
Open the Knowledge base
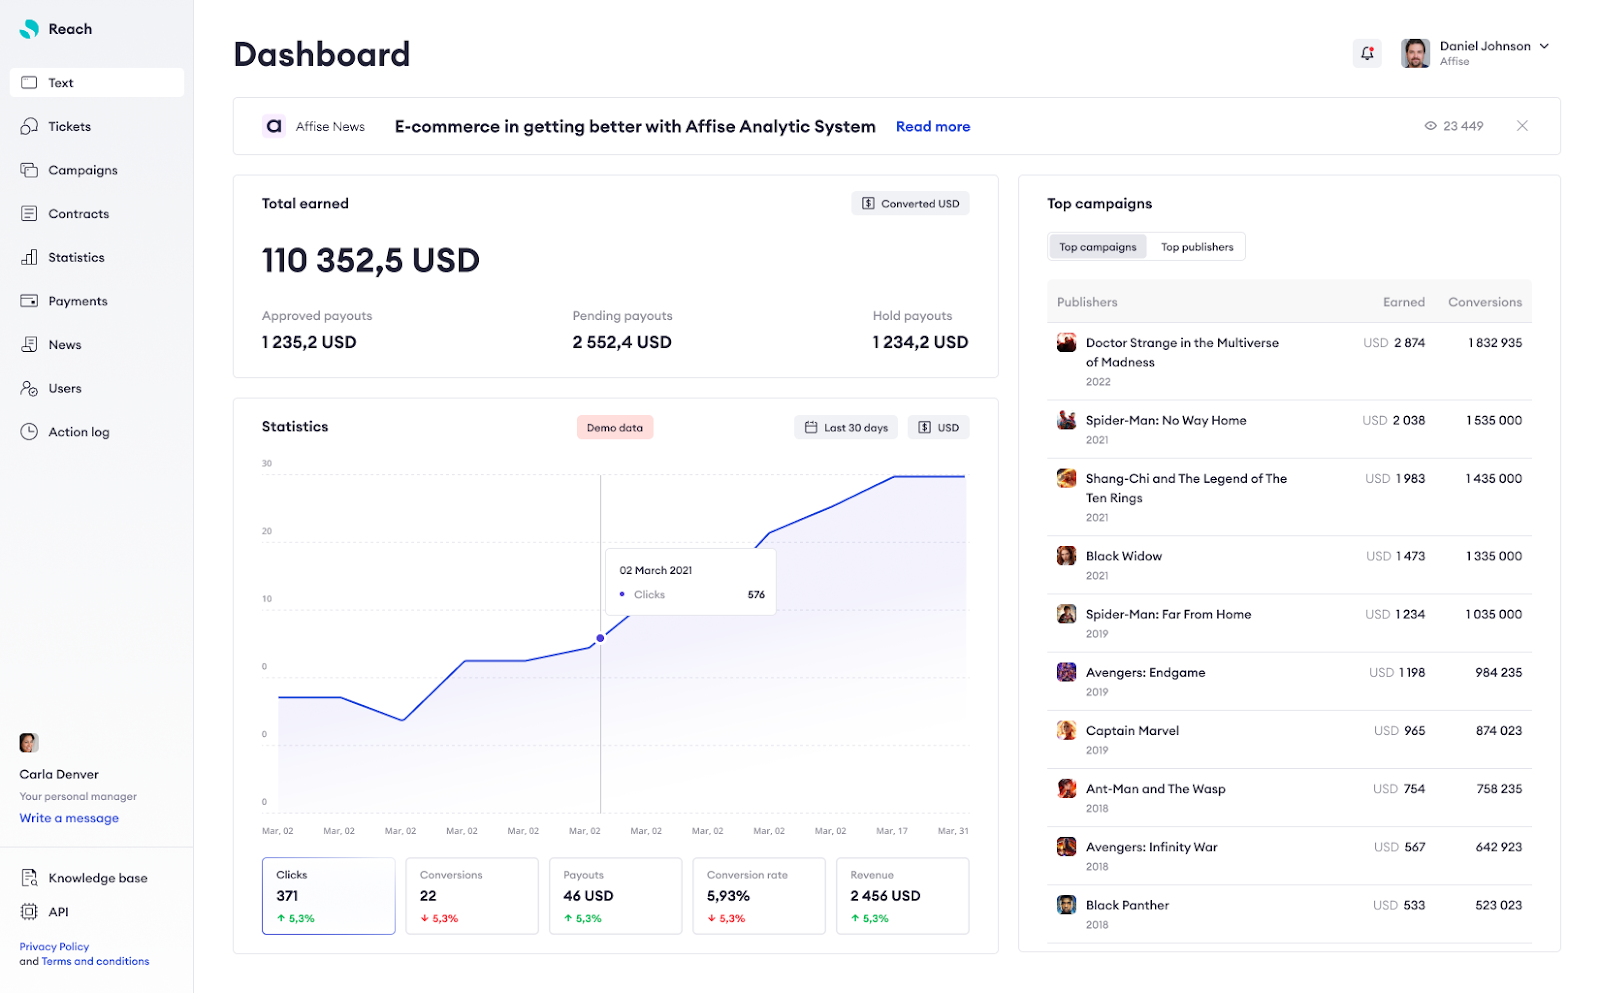click(x=97, y=877)
